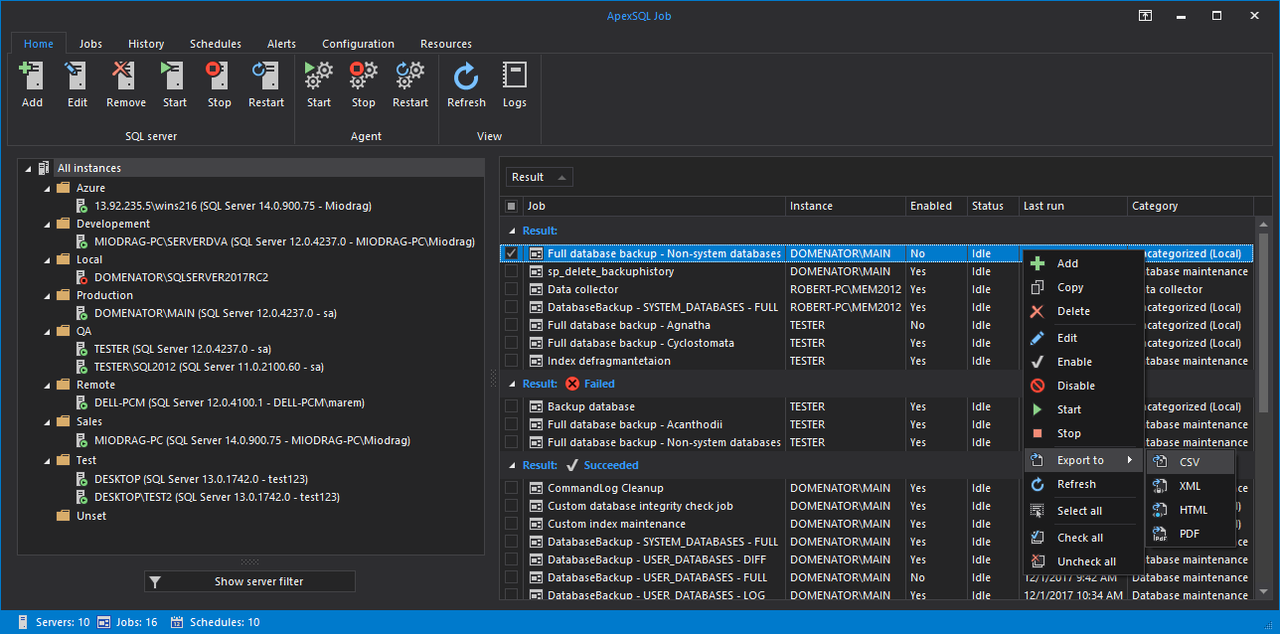Click the splitter grip between the two panels
Image resolution: width=1280 pixels, height=634 pixels.
492,379
